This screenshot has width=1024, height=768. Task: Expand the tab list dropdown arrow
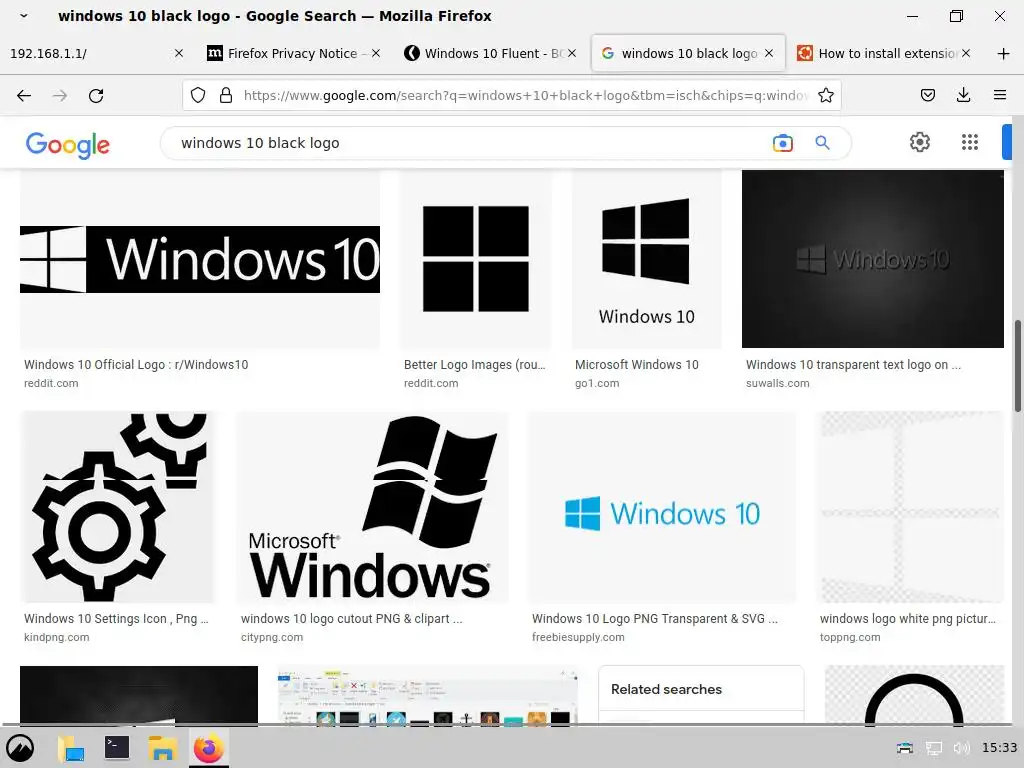pyautogui.click(x=24, y=16)
